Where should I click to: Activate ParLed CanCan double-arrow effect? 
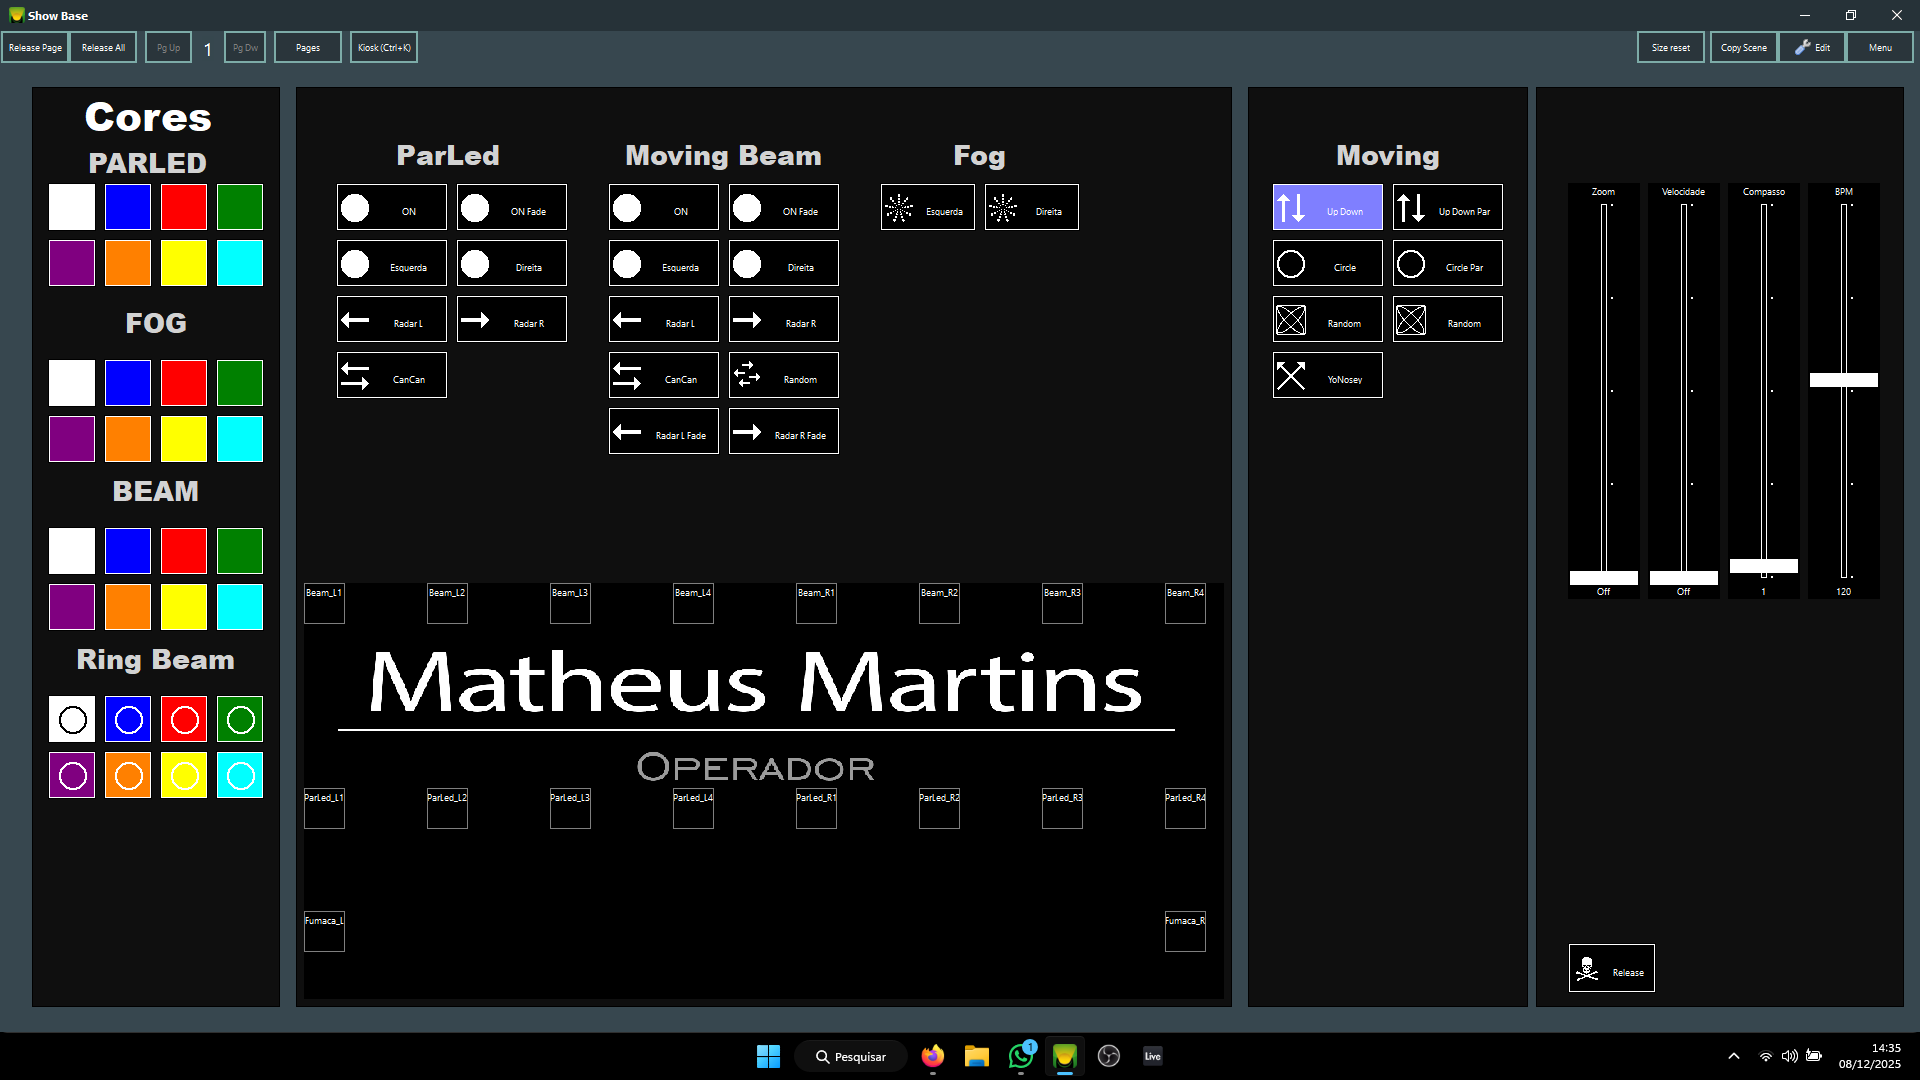click(x=391, y=375)
